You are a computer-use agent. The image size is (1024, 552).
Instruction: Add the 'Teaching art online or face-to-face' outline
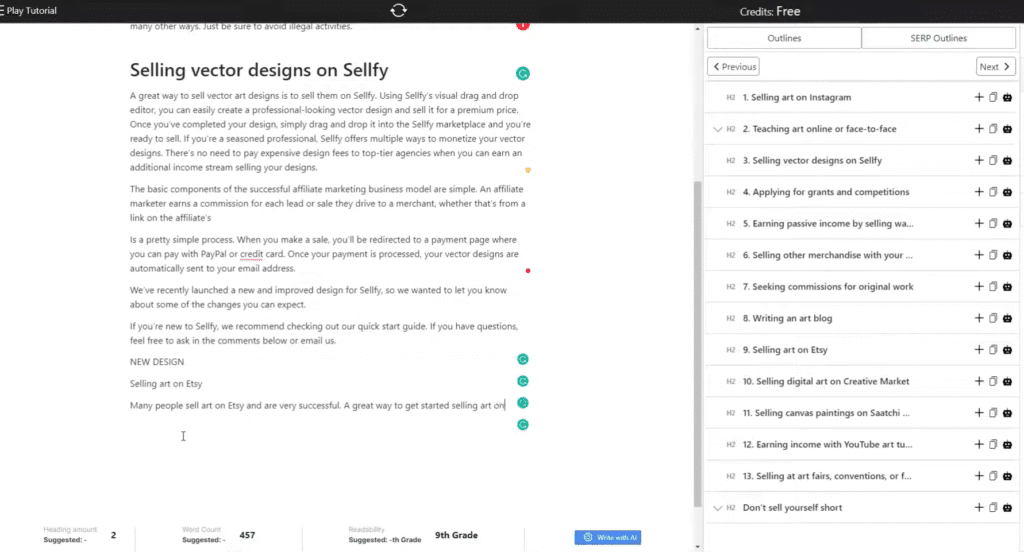pyautogui.click(x=978, y=129)
